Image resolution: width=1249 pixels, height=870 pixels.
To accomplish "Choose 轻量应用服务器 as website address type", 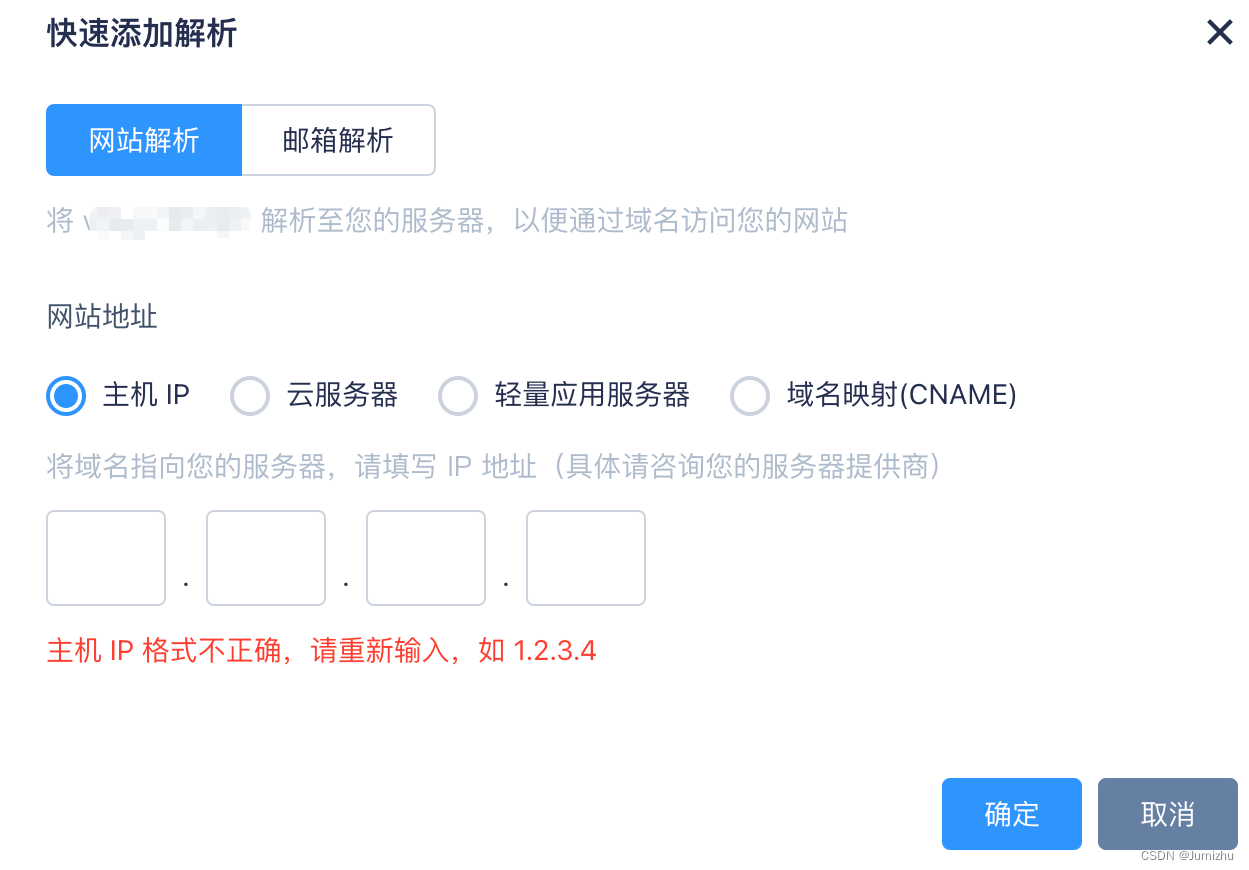I will (458, 395).
